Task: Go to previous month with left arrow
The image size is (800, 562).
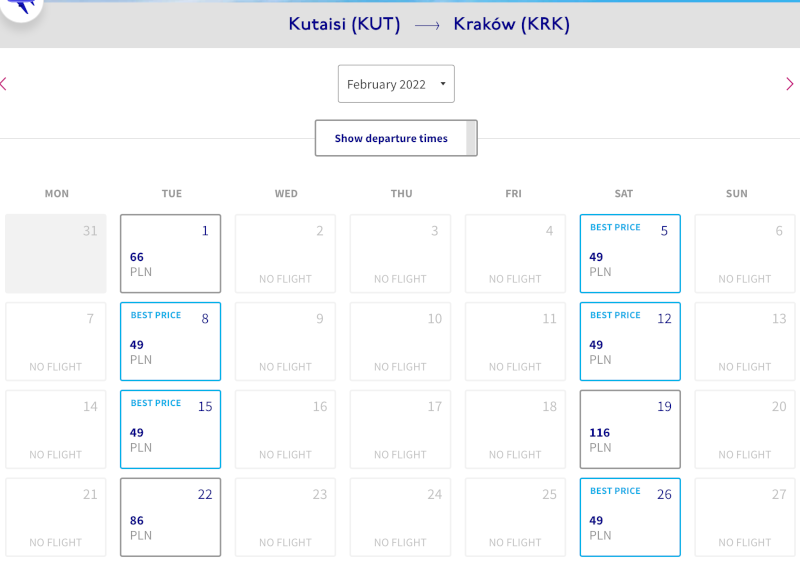Action: (4, 84)
